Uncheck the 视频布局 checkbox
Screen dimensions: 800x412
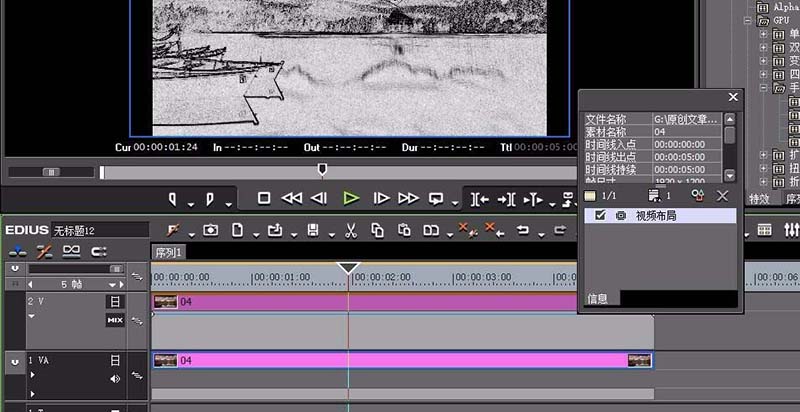[601, 216]
